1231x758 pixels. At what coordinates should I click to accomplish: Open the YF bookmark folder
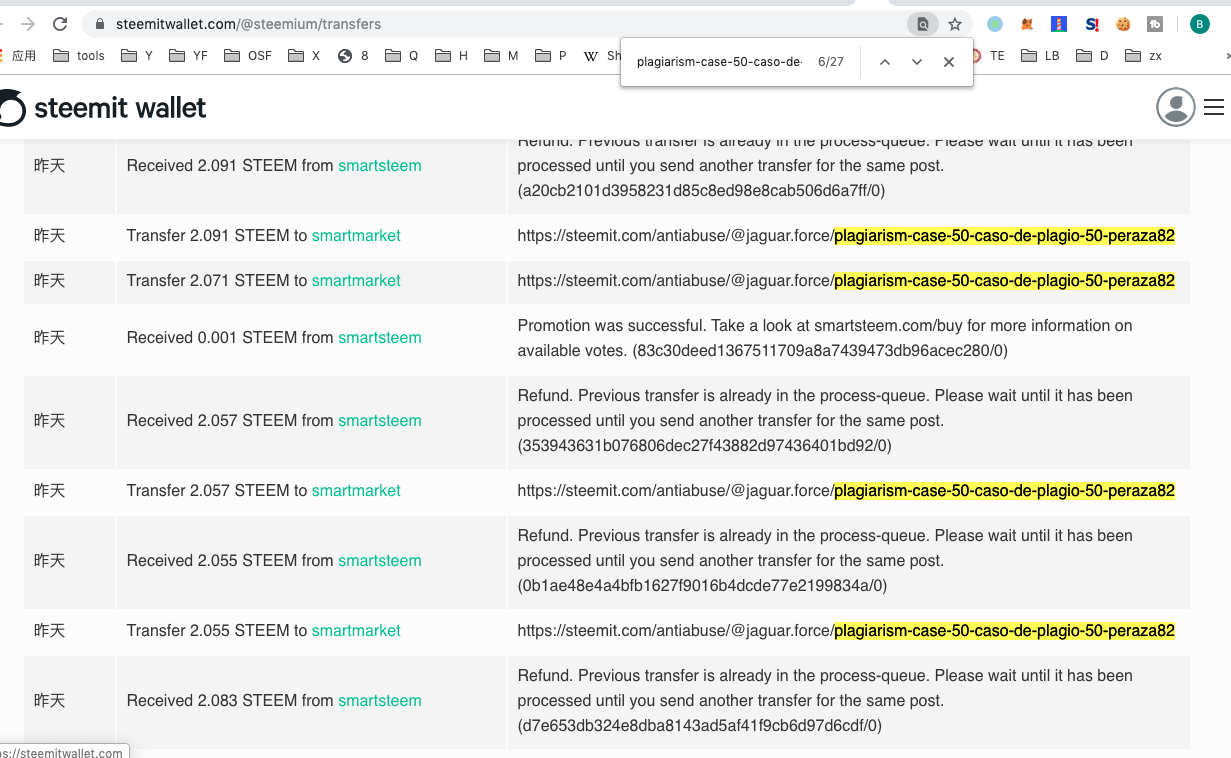tap(189, 56)
